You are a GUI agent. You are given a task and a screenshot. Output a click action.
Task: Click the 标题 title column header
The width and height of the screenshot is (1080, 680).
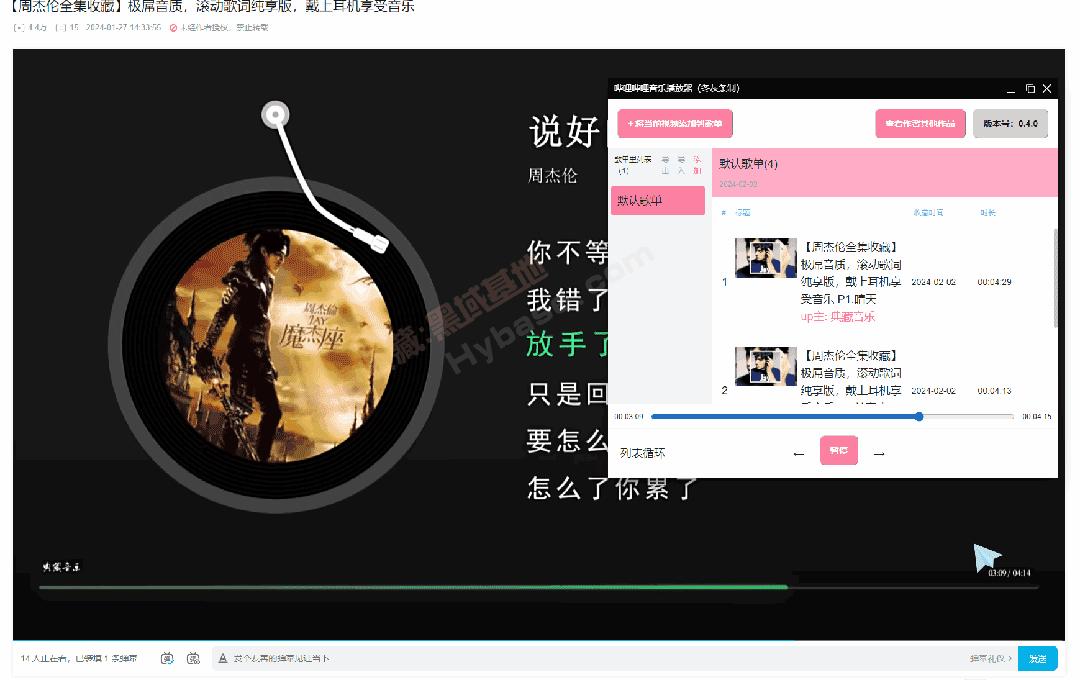(742, 213)
